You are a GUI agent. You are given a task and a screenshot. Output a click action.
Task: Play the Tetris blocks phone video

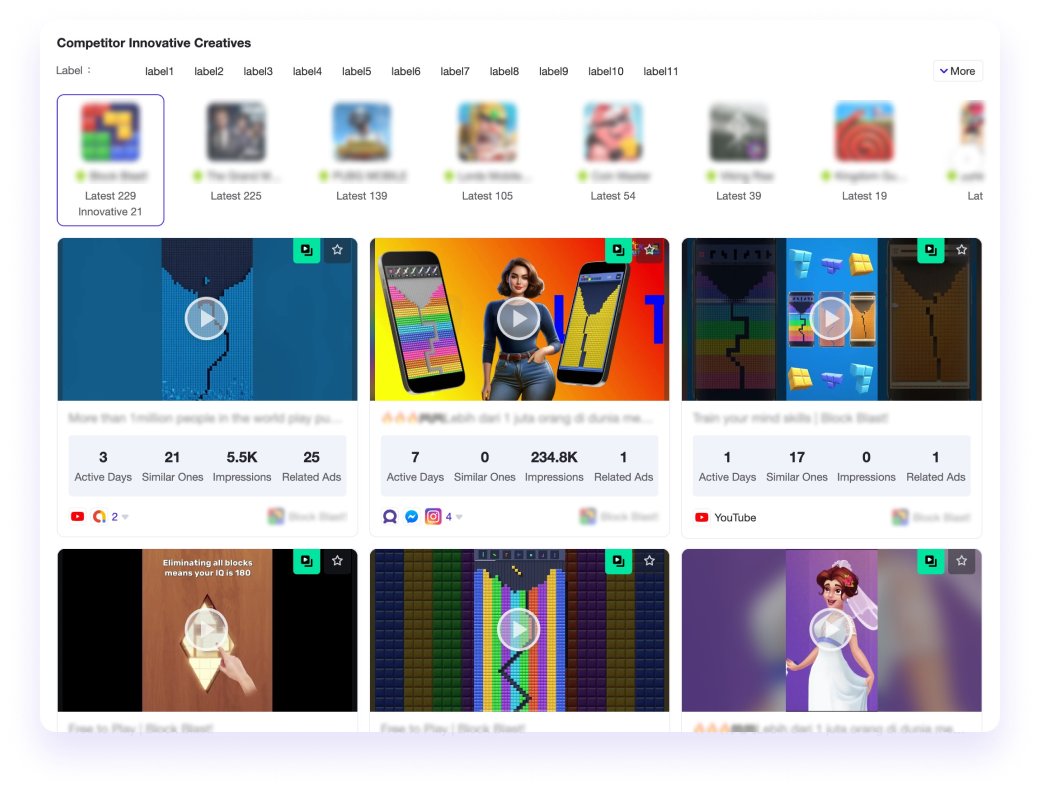[830, 319]
